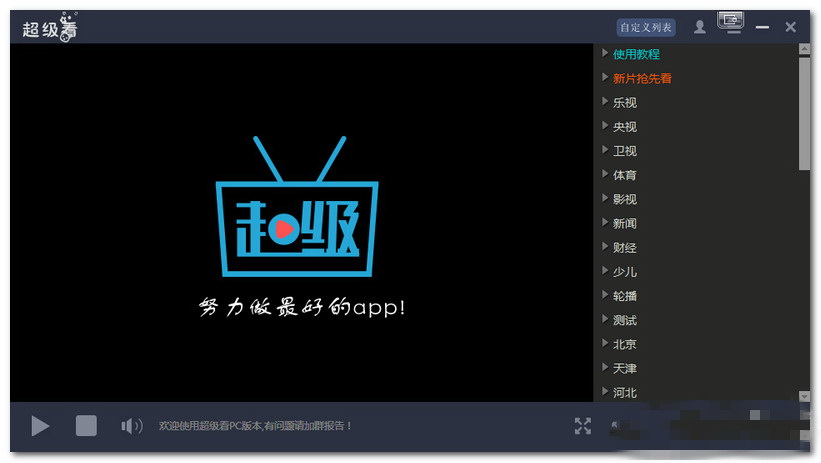Expand the 新片抢先看 arrow
The width and height of the screenshot is (821, 463).
pos(605,78)
